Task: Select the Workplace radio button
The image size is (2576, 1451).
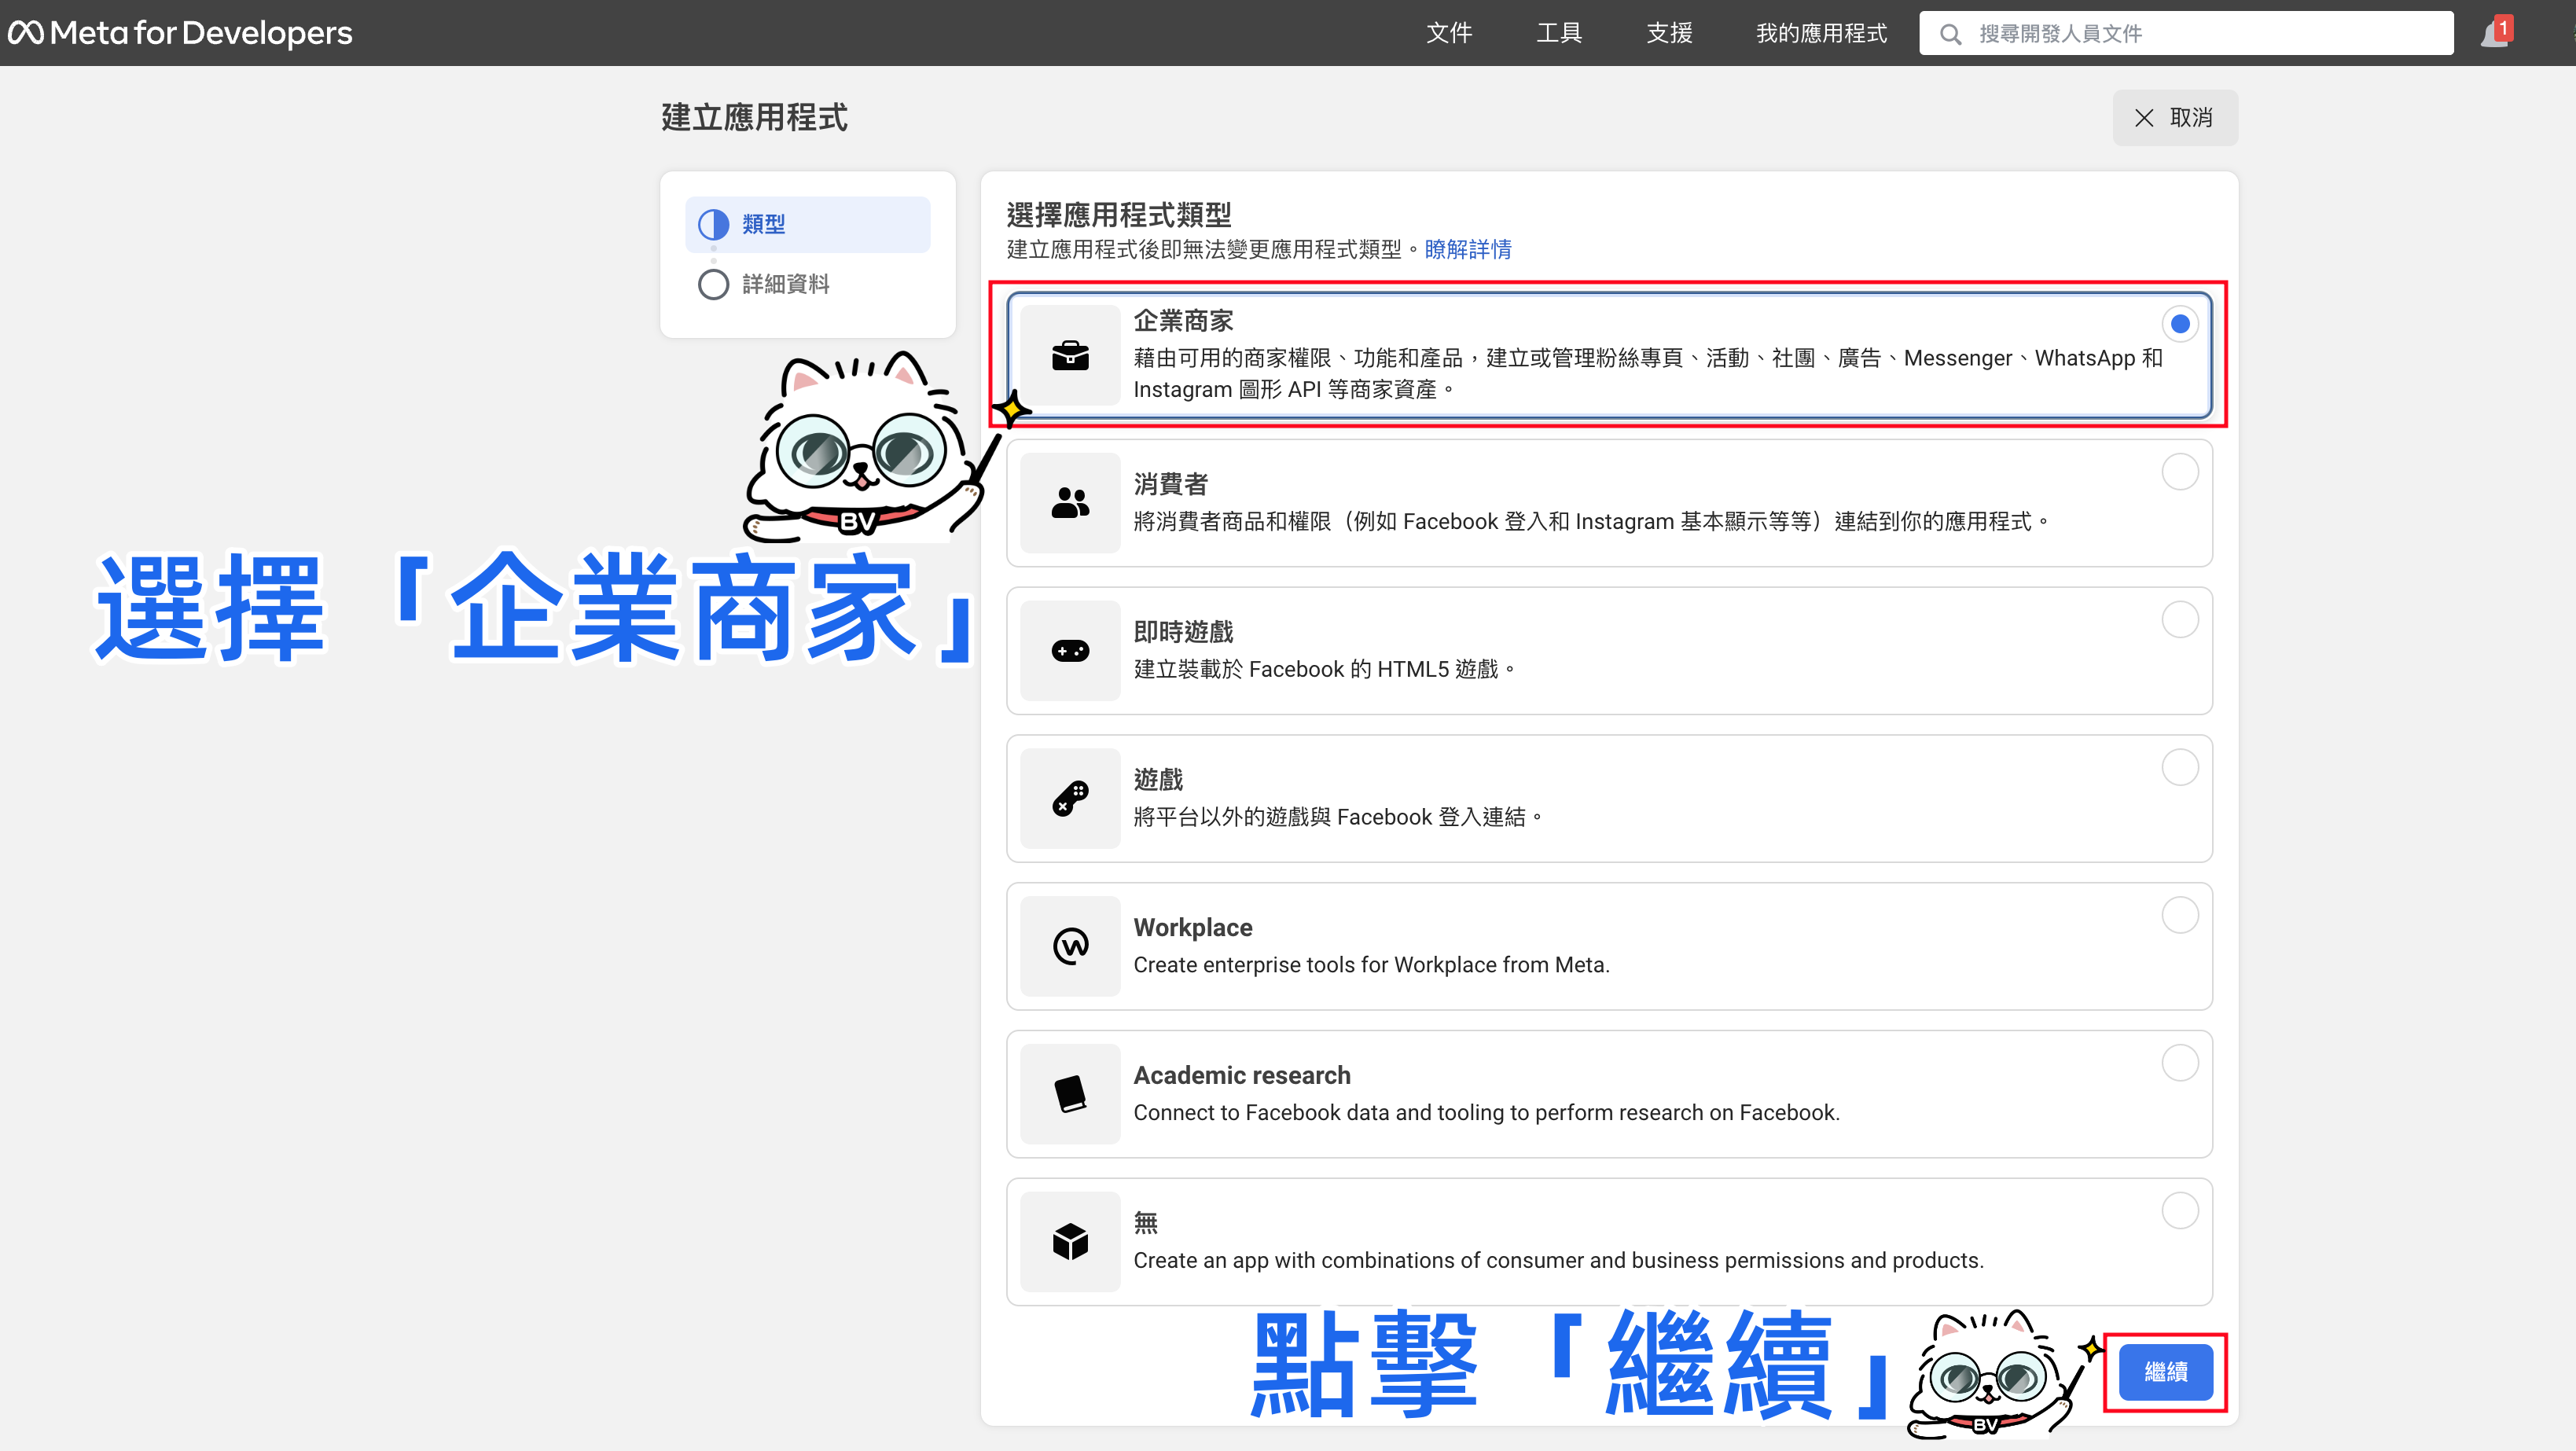Action: [2180, 915]
